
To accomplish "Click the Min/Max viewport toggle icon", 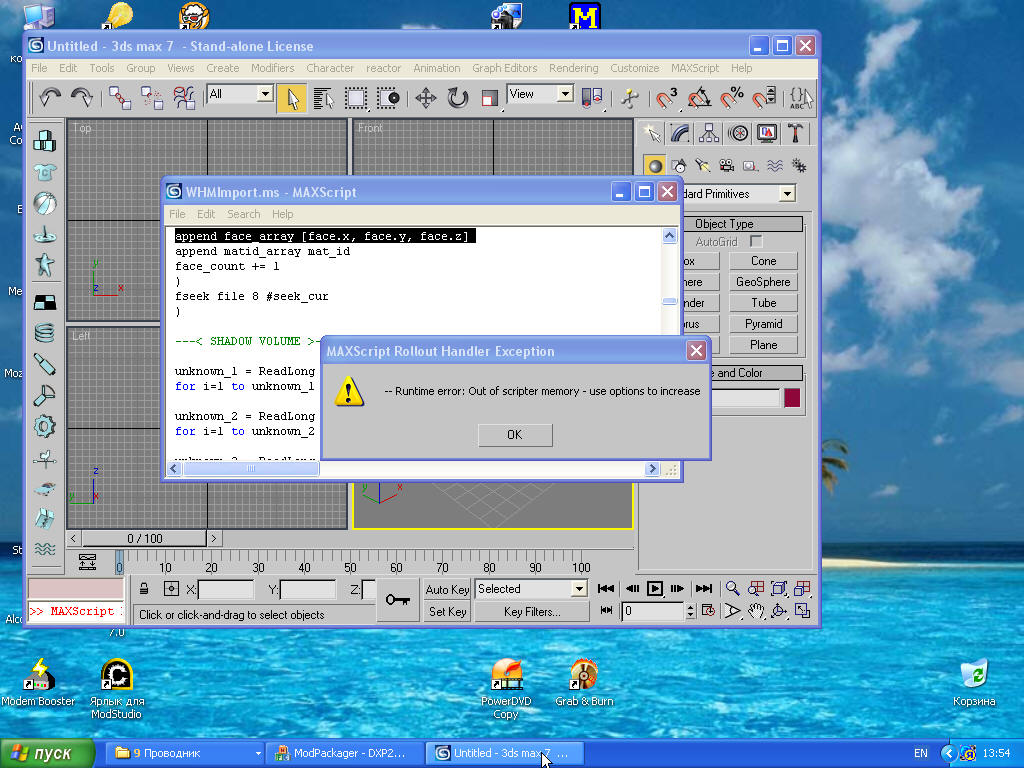I will (802, 611).
